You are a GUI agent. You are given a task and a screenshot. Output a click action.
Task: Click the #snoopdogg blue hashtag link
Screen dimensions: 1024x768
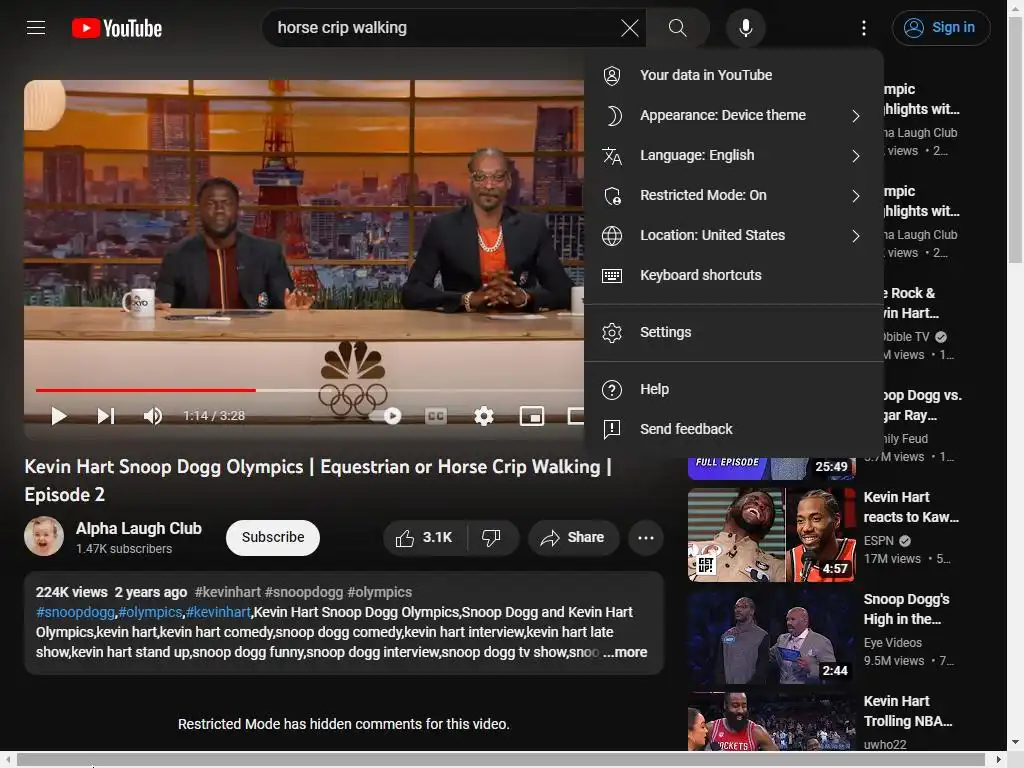[75, 612]
